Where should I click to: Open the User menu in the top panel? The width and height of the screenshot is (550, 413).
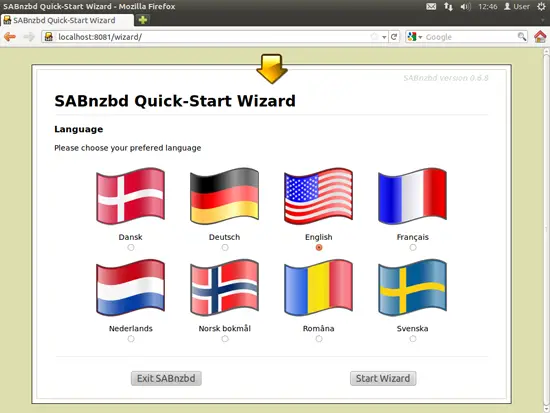point(517,6)
